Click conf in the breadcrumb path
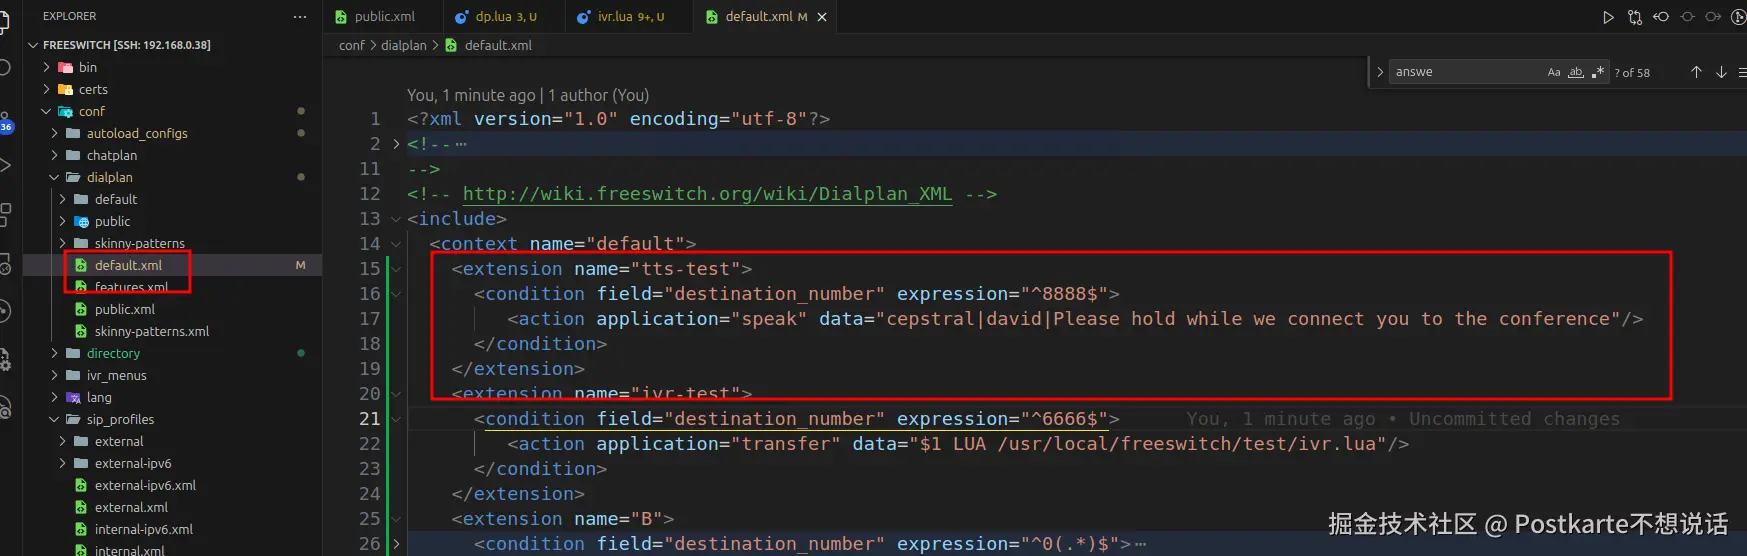The height and width of the screenshot is (556, 1747). pos(352,45)
